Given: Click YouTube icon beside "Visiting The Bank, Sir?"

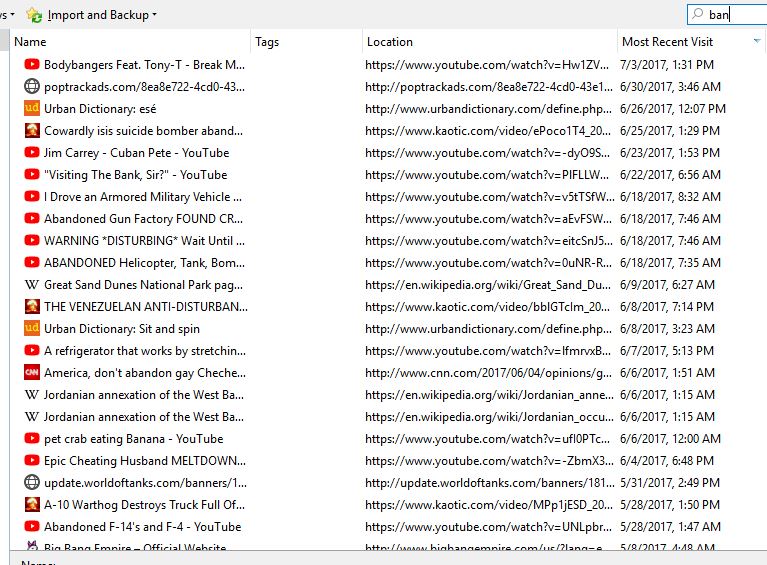Looking at the screenshot, I should [x=32, y=174].
